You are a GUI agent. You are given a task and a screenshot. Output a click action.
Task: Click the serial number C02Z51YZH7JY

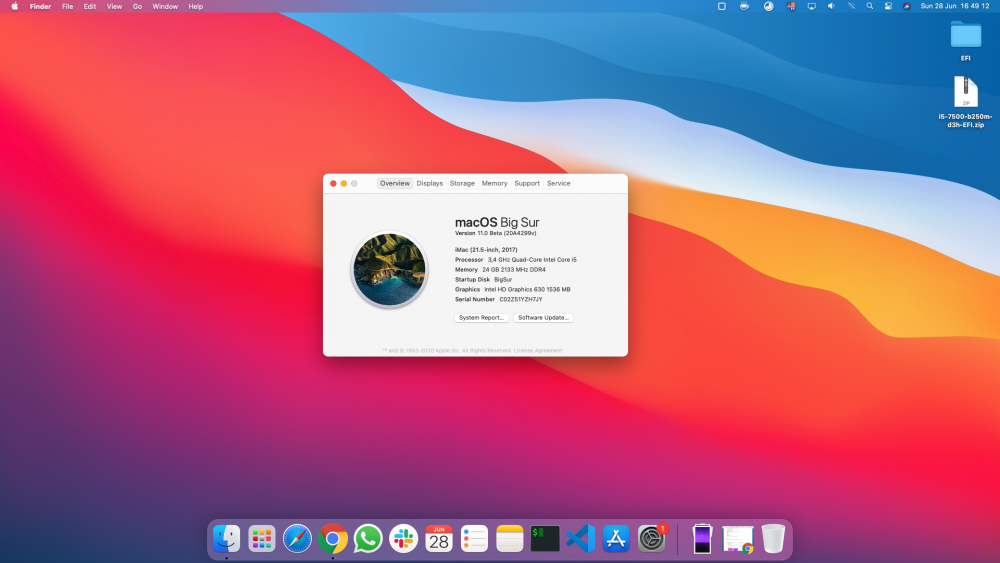[520, 300]
